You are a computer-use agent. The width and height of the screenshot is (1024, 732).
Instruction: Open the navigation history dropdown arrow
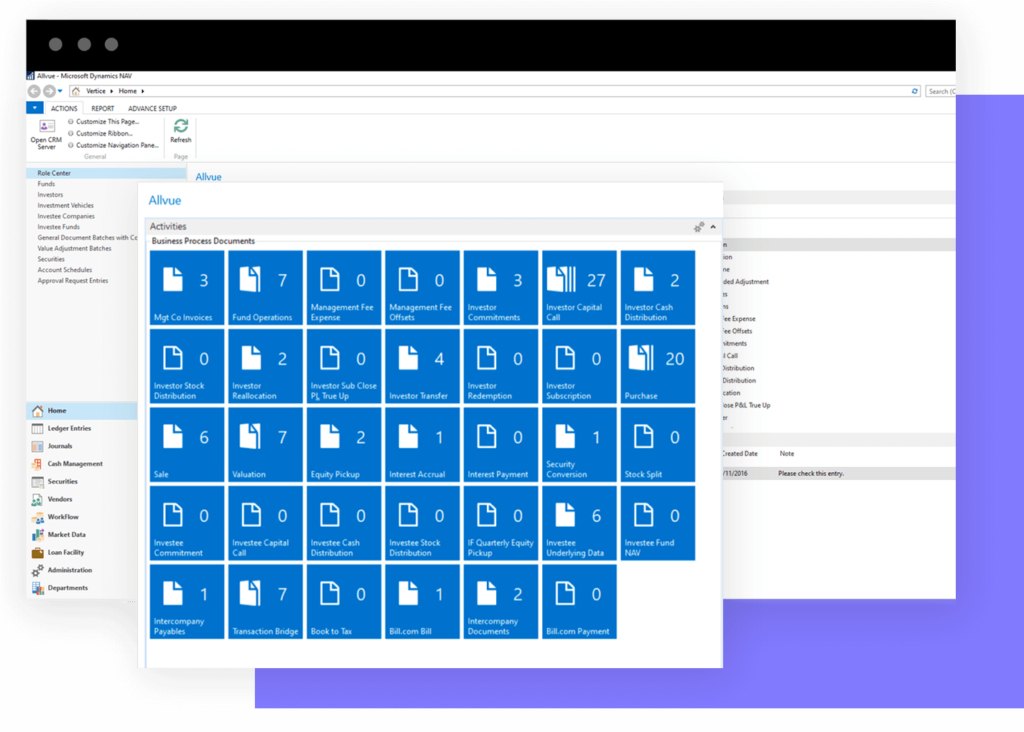pyautogui.click(x=60, y=91)
